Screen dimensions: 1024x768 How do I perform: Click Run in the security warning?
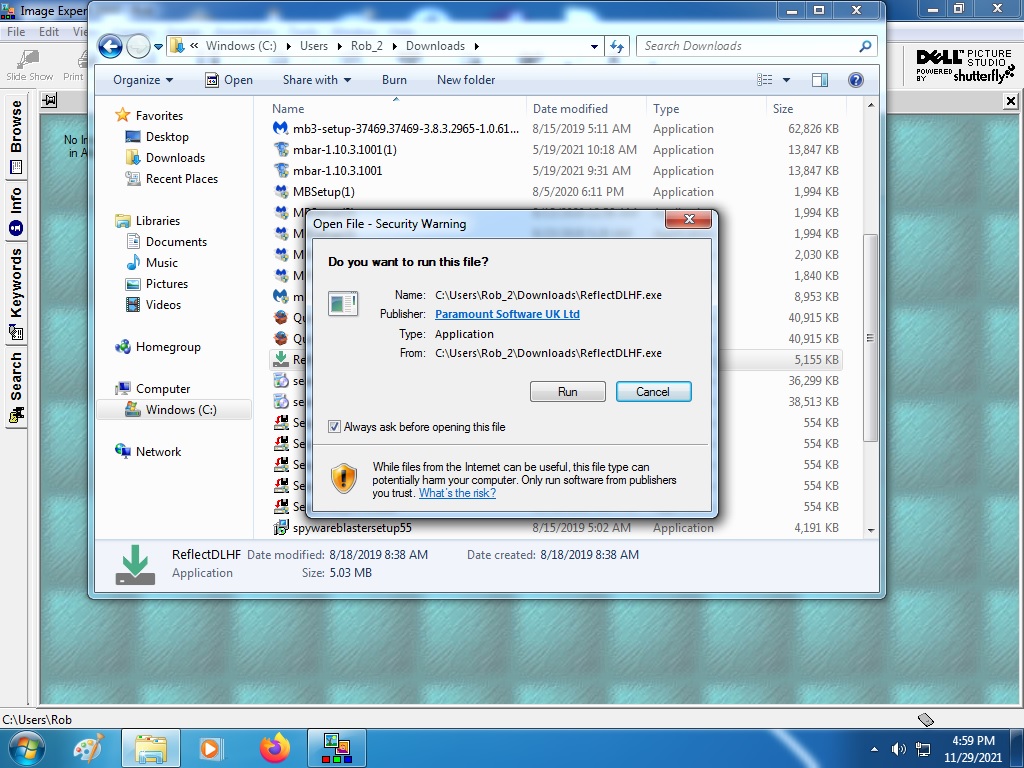pyautogui.click(x=568, y=392)
